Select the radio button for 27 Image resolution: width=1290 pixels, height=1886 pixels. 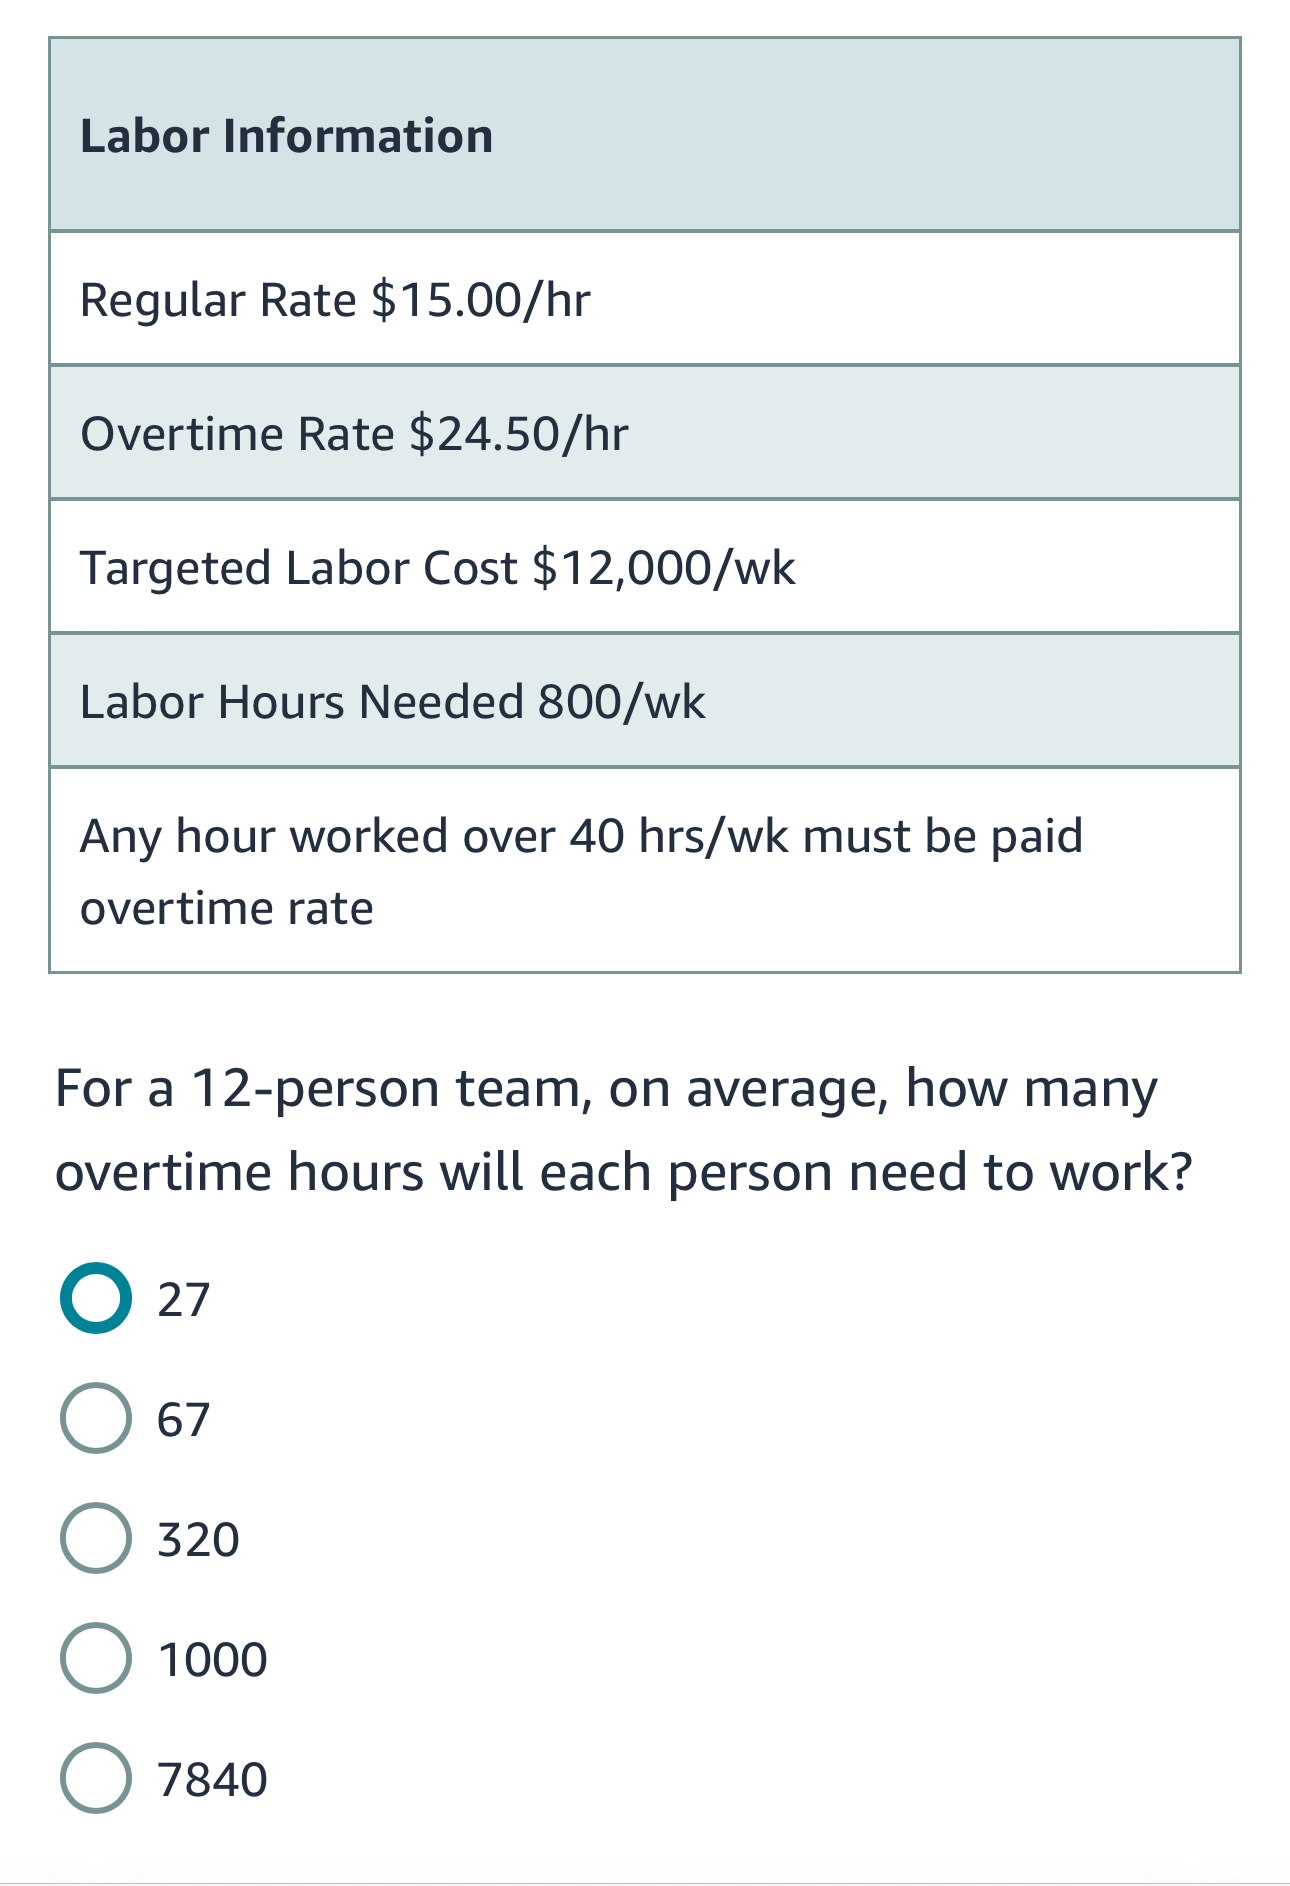pyautogui.click(x=97, y=1298)
